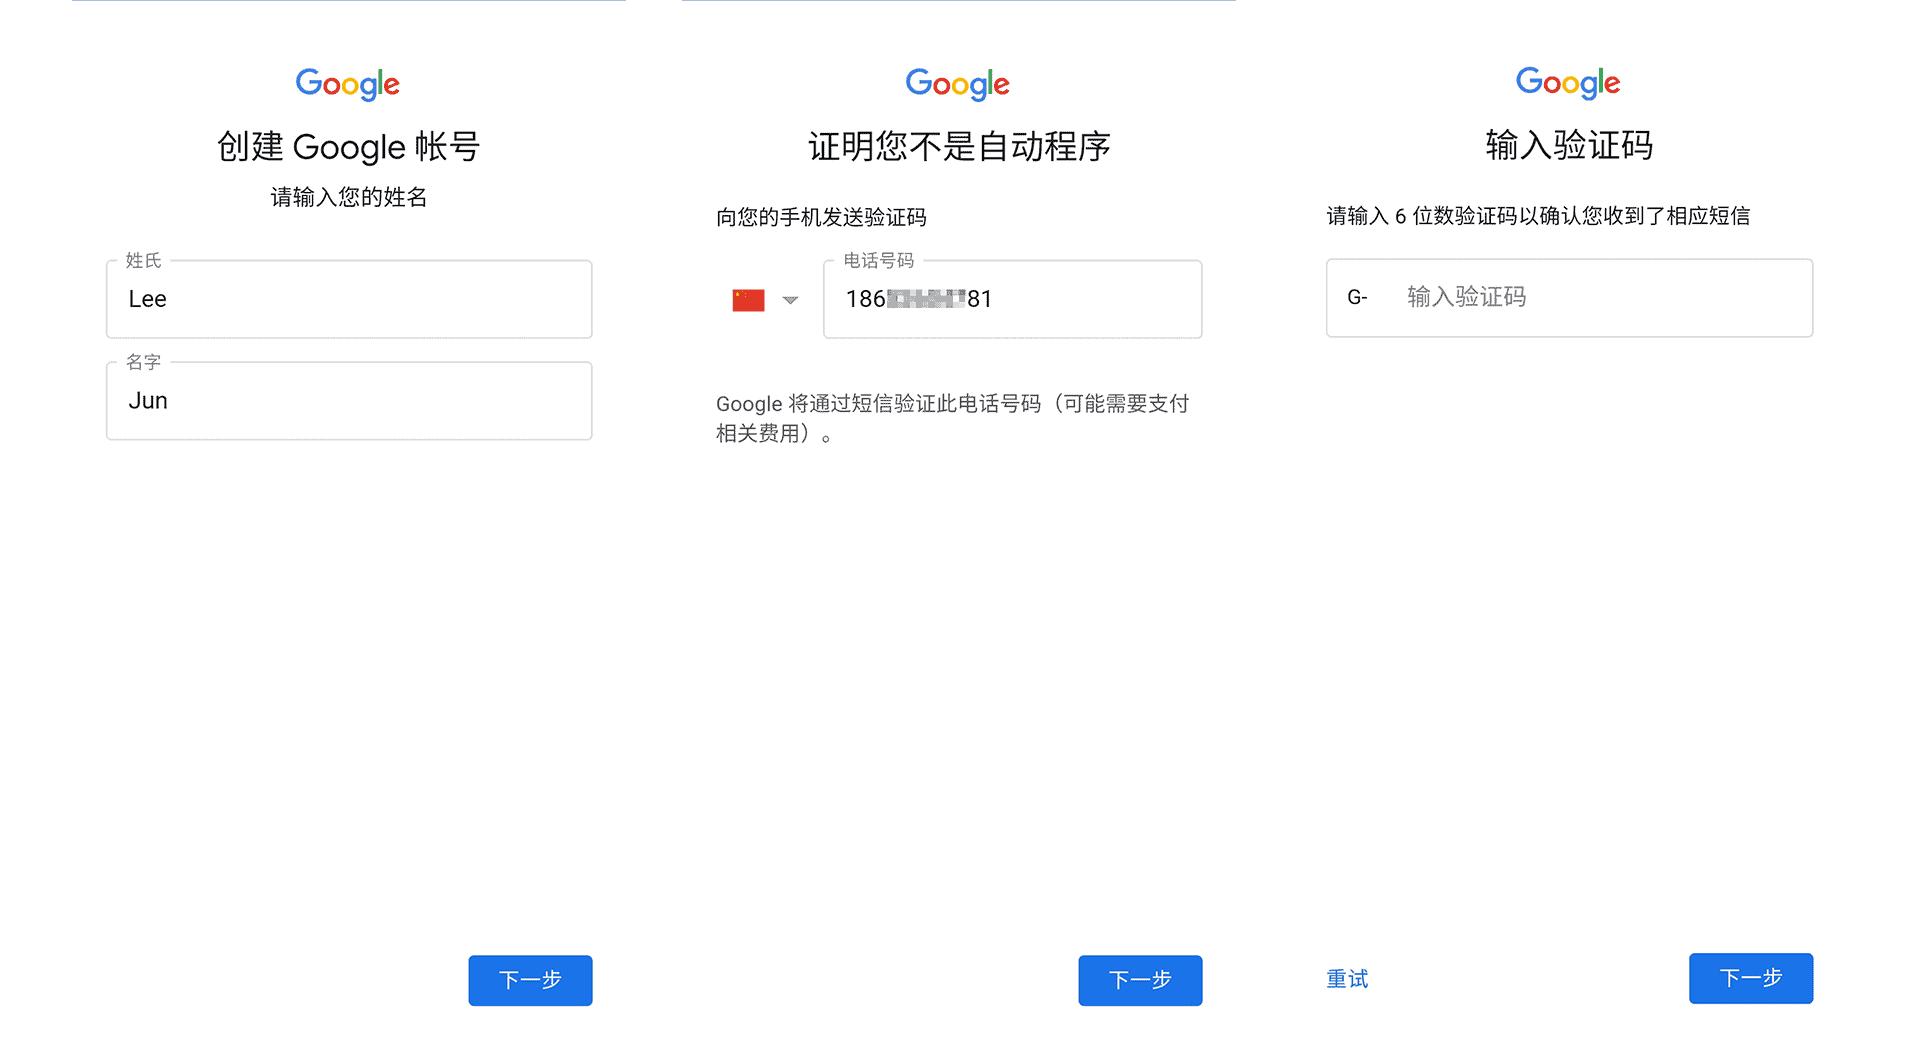Click the 6-digit code instruction text
Screen dimensions: 1920x1041
pyautogui.click(x=1542, y=214)
